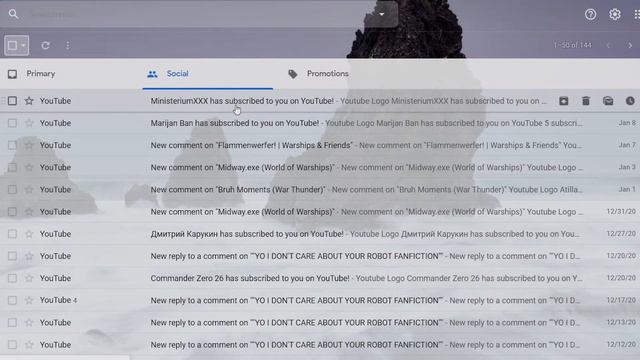Click the Refresh icon
The height and width of the screenshot is (360, 640).
(45, 45)
